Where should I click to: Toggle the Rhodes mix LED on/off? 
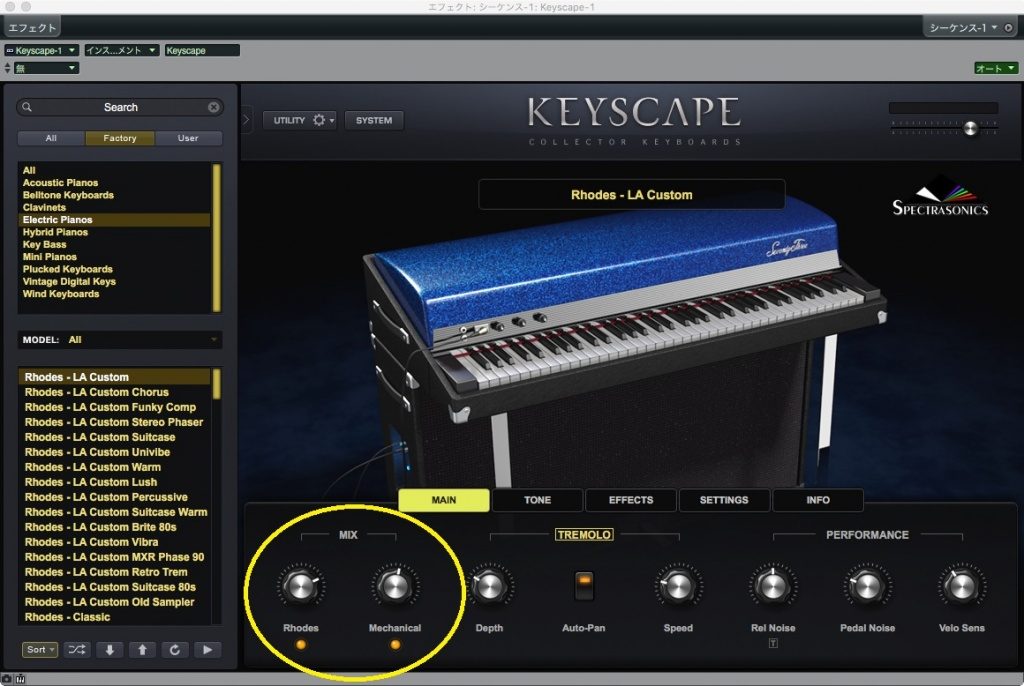[x=301, y=645]
